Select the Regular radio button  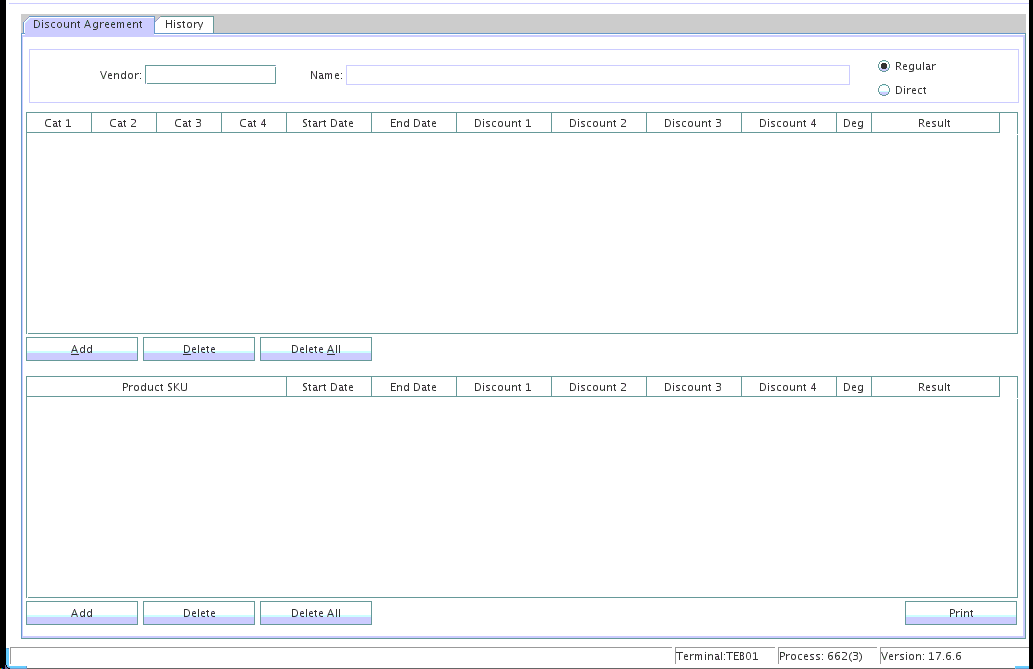tap(884, 67)
